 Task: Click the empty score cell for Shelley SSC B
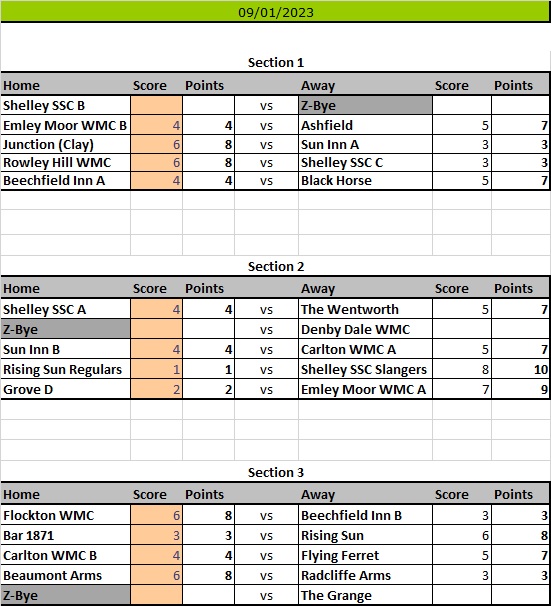[x=156, y=105]
